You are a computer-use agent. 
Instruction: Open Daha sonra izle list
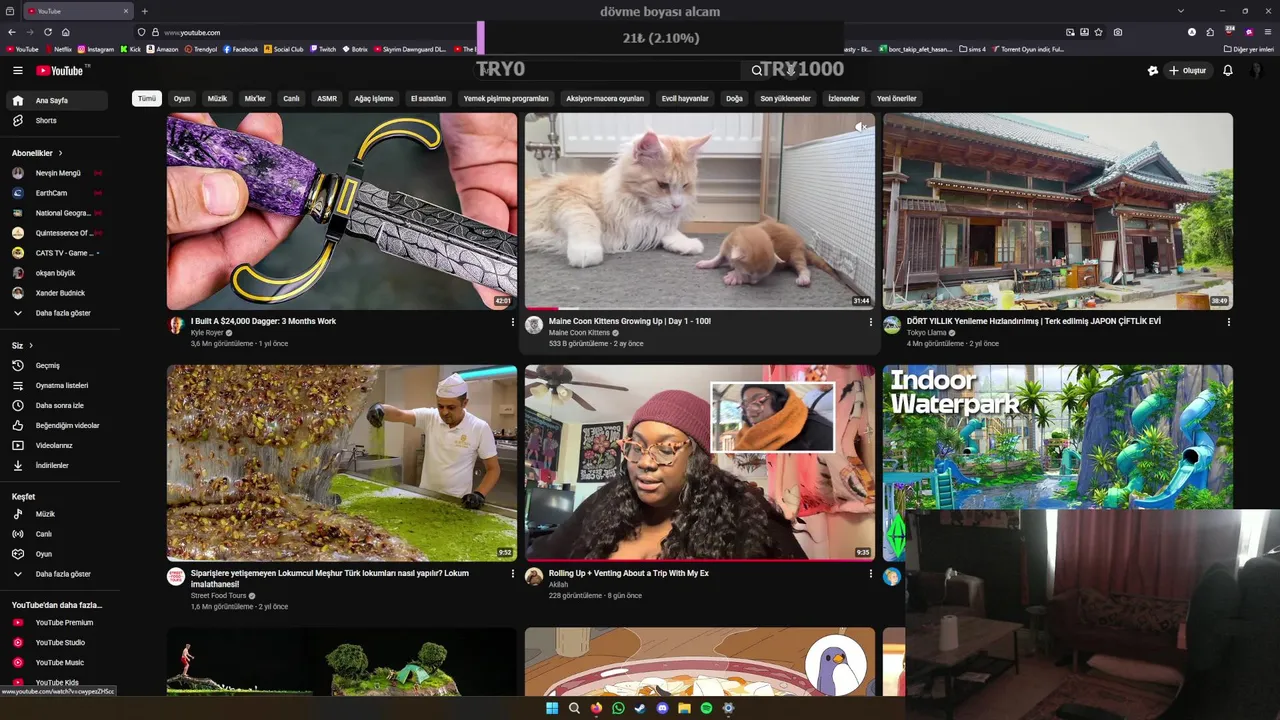[56, 405]
